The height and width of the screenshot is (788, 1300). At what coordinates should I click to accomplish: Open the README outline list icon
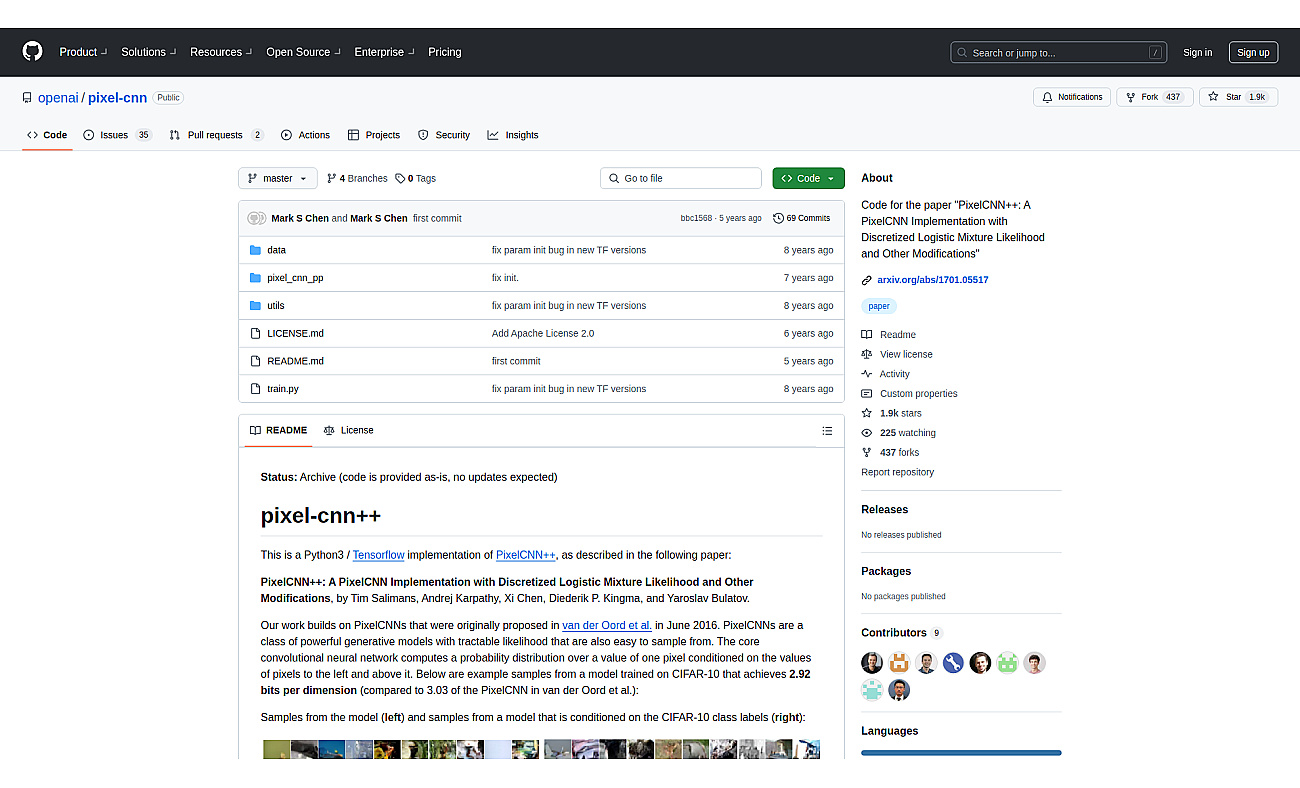click(x=827, y=431)
